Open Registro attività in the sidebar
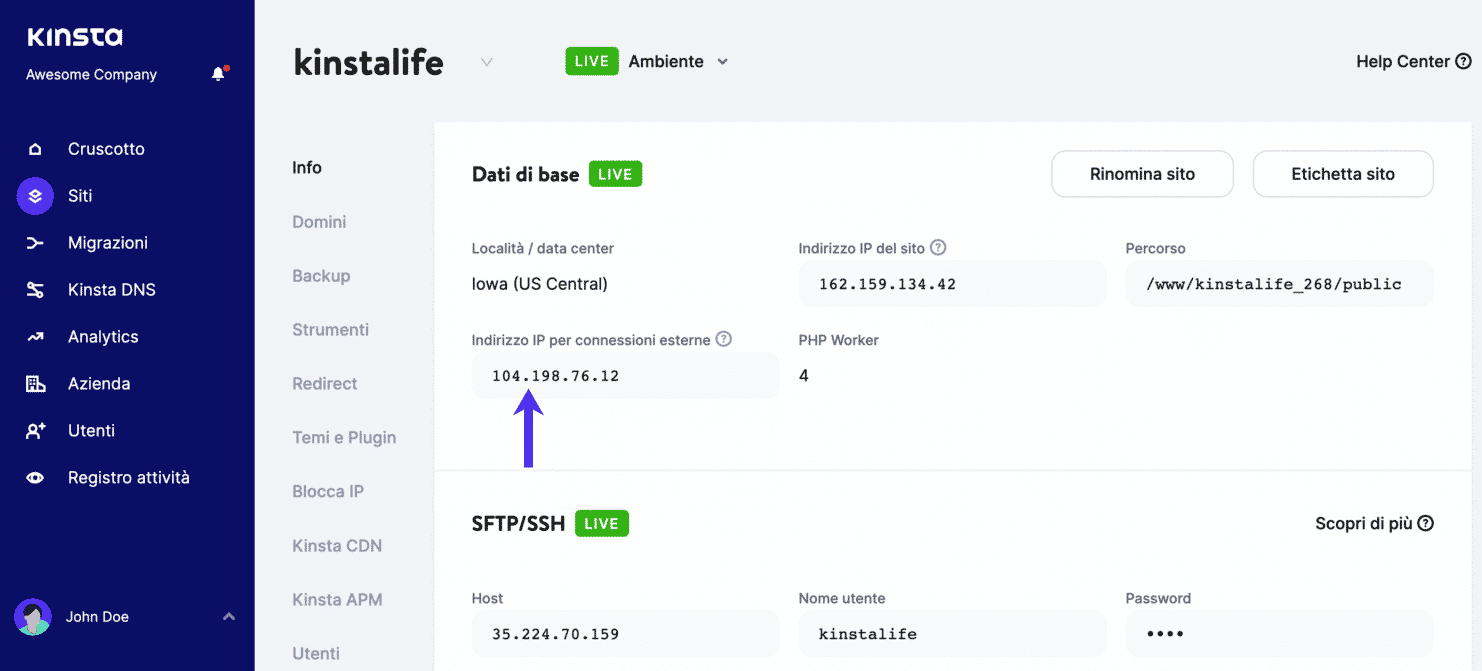Viewport: 1482px width, 671px height. point(129,478)
